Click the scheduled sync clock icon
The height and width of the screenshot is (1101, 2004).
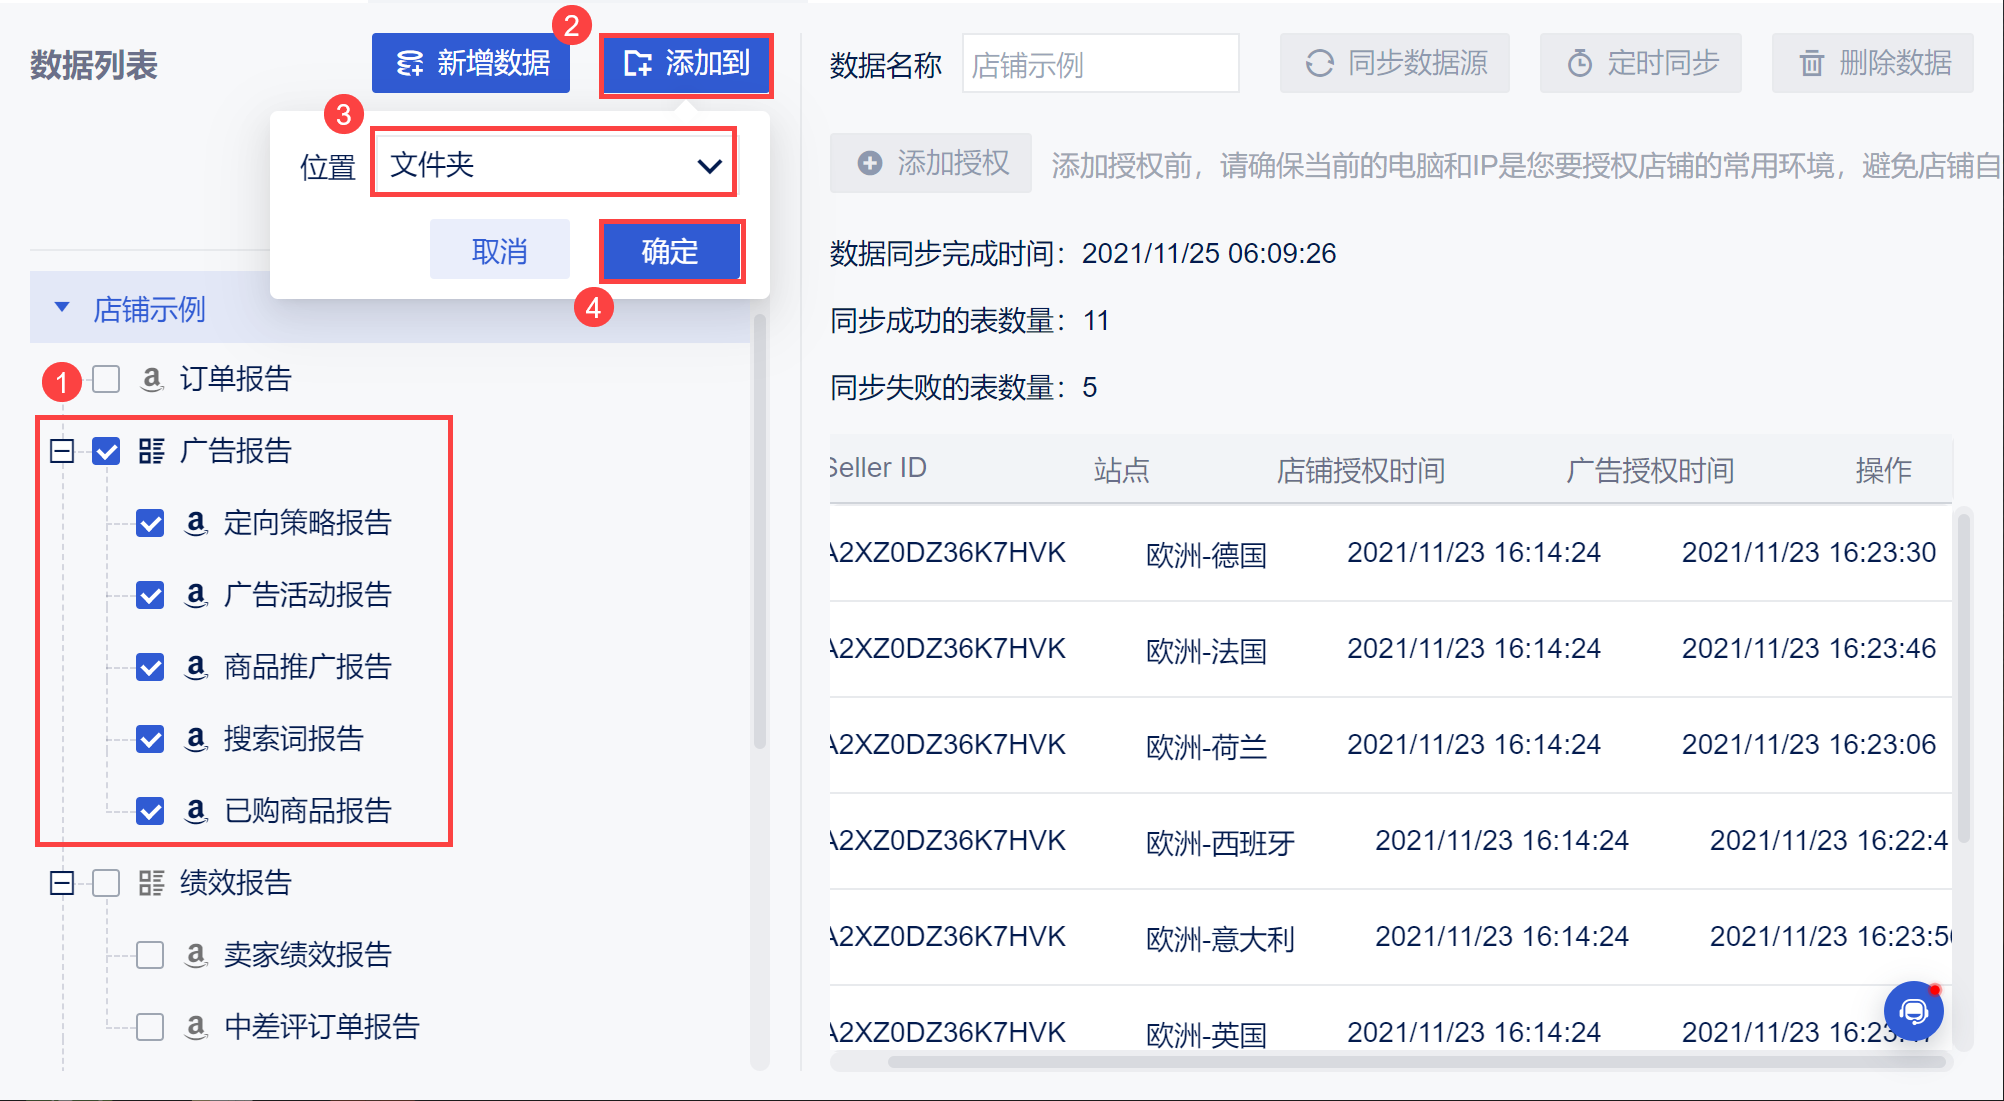1579,64
